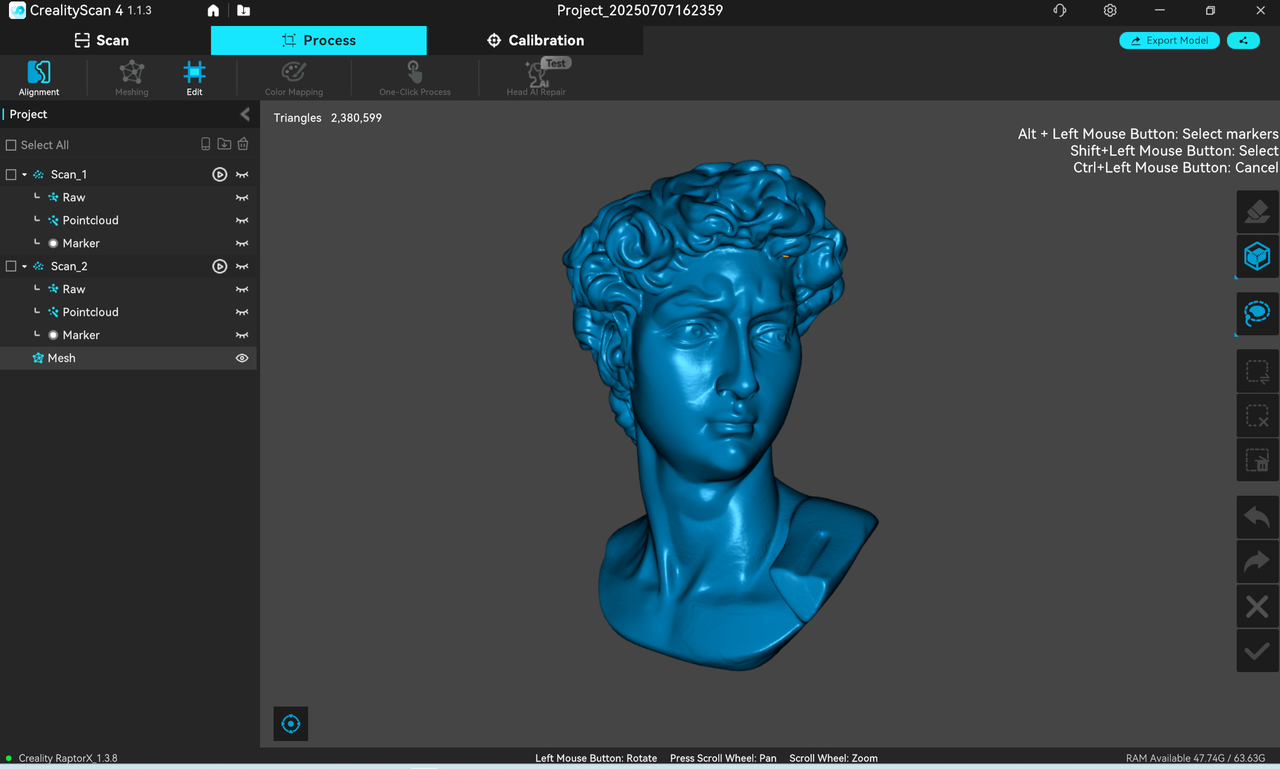Open the Meshing tool

[131, 78]
